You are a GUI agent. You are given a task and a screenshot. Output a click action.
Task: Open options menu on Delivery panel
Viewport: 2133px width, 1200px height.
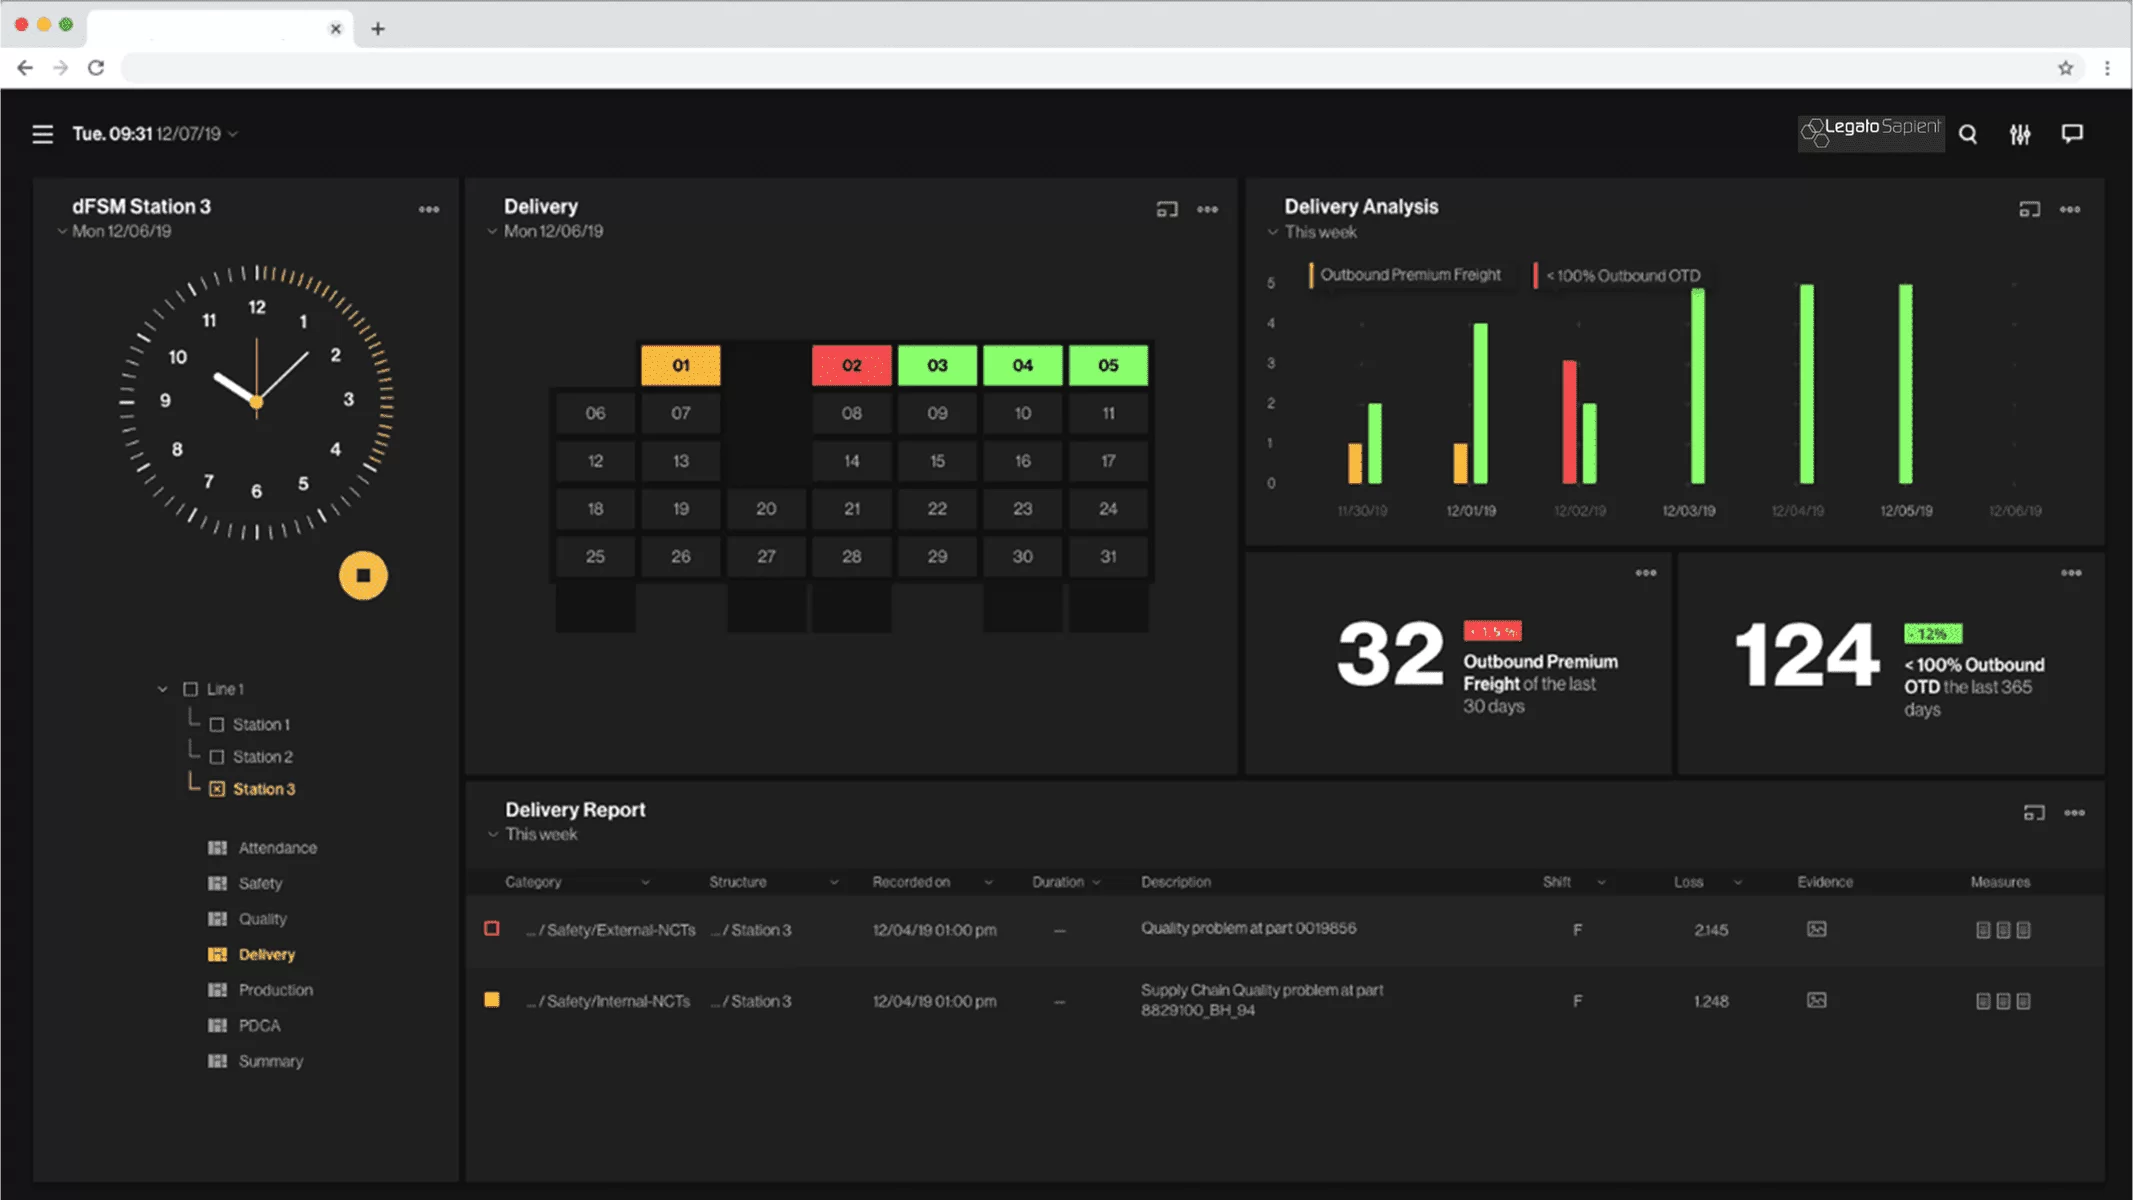[x=1207, y=210]
